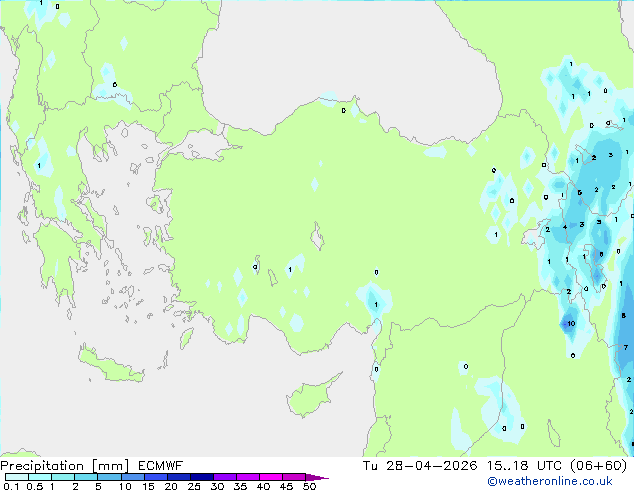
Task: Click the '40' legend tick label
Action: point(263,486)
